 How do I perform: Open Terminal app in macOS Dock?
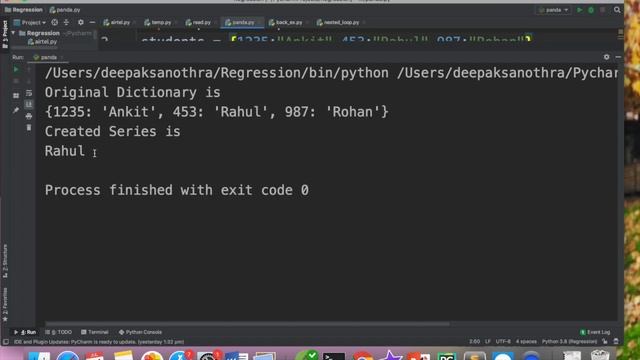coord(334,356)
